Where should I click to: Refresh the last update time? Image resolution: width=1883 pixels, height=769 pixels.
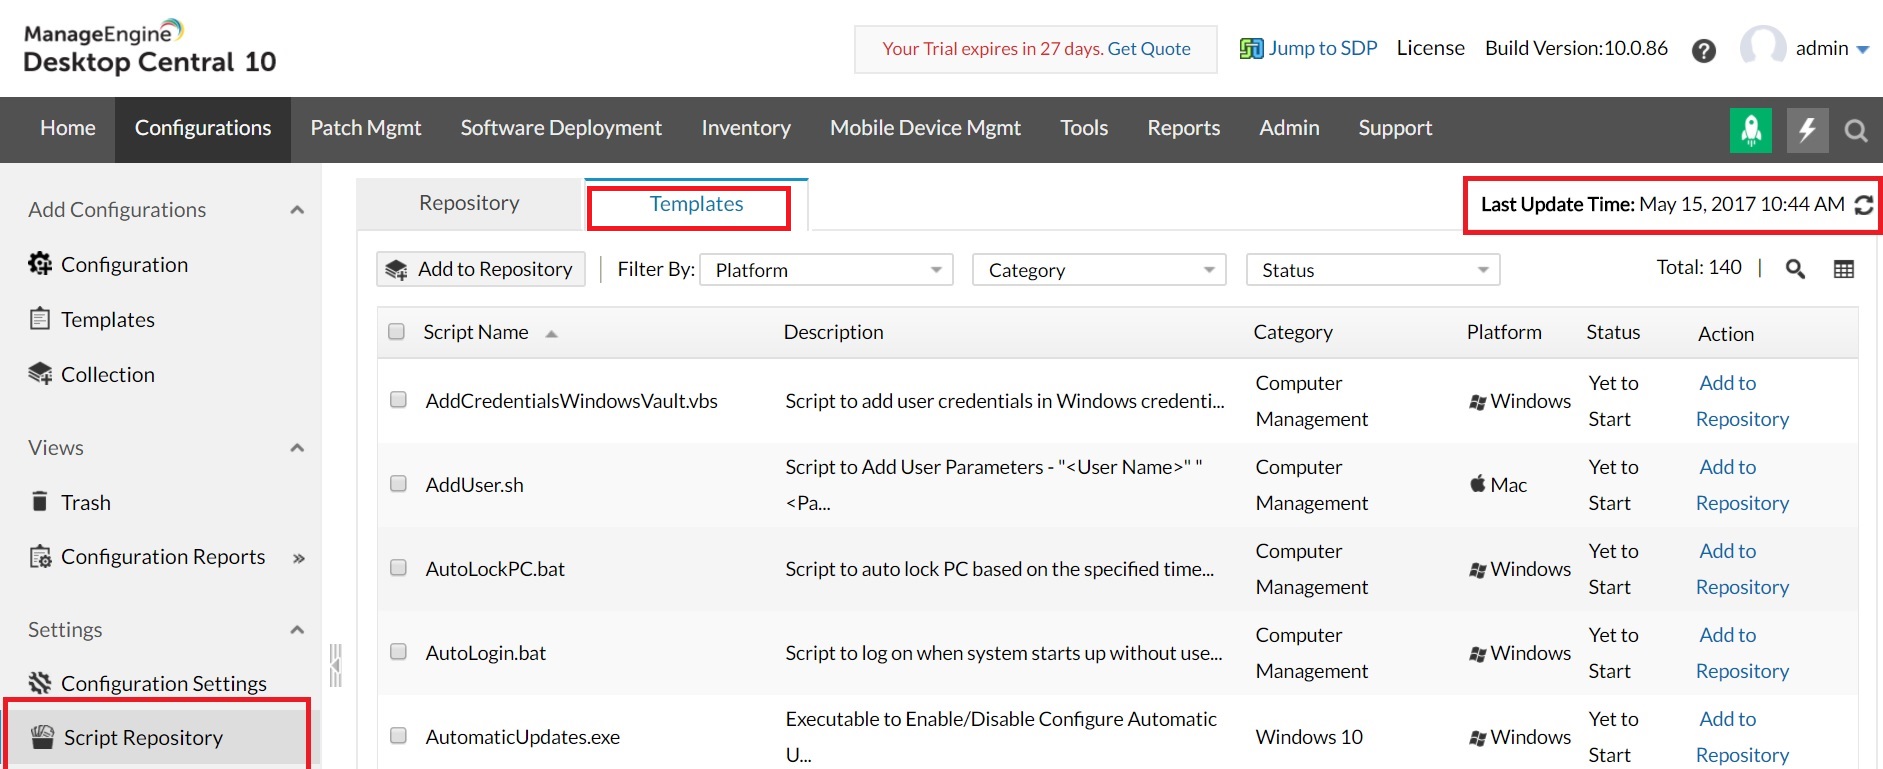coord(1864,205)
